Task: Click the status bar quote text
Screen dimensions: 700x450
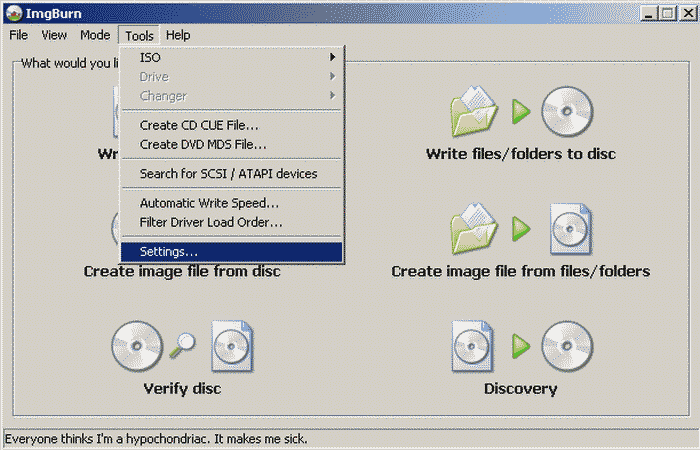Action: pyautogui.click(x=157, y=439)
